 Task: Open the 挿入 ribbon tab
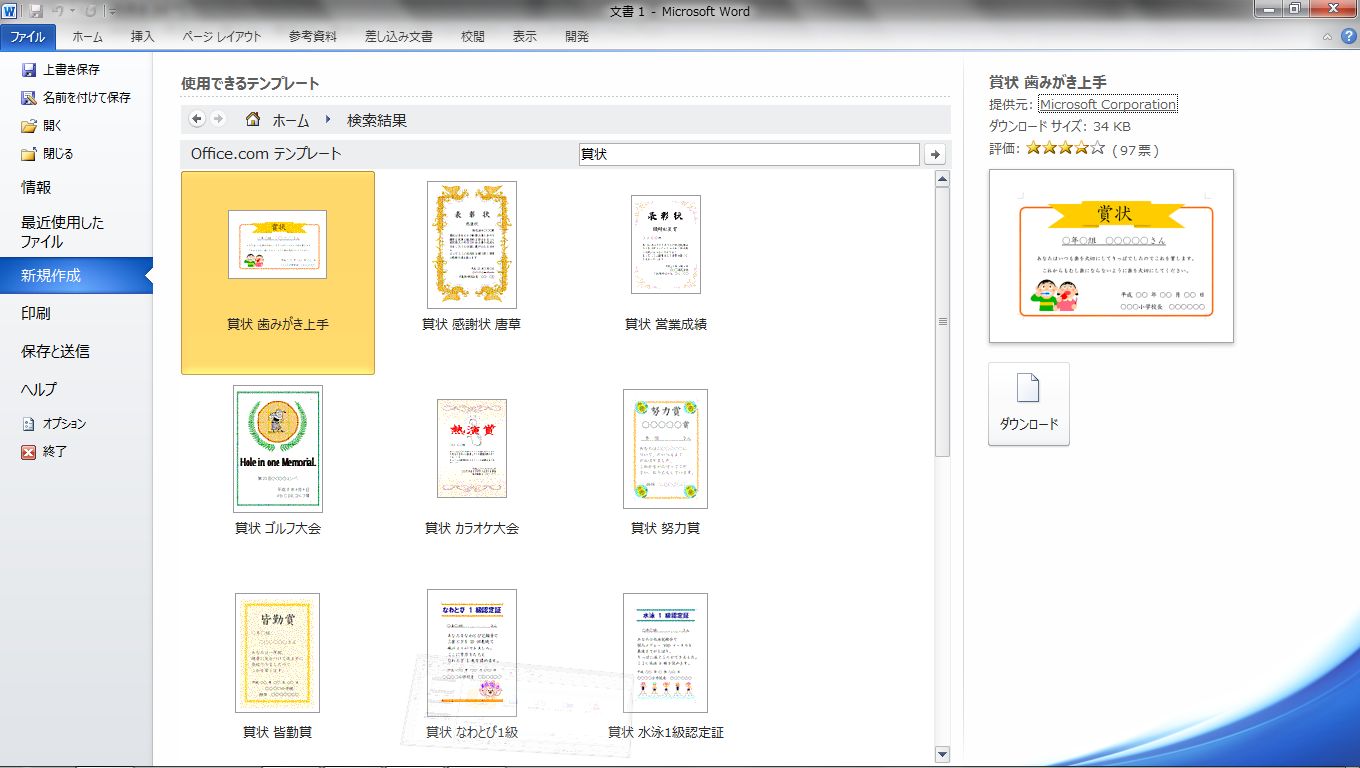pos(142,37)
